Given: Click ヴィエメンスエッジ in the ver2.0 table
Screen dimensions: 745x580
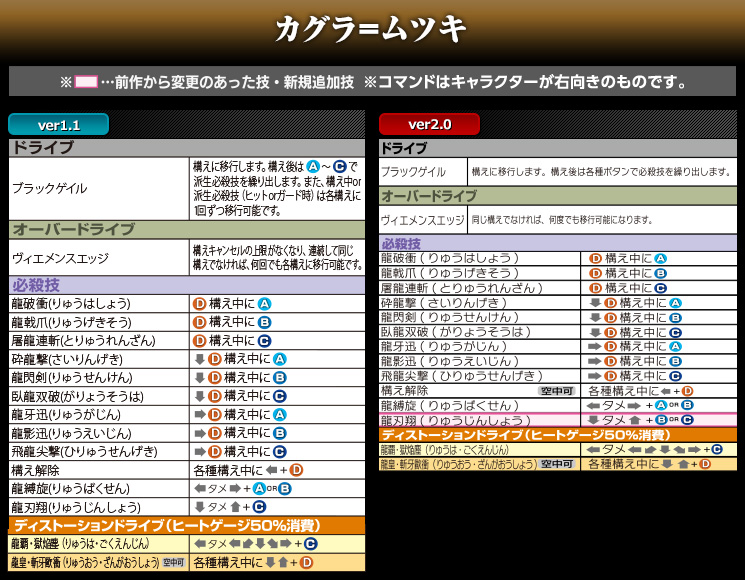Looking at the screenshot, I should pyautogui.click(x=422, y=220).
